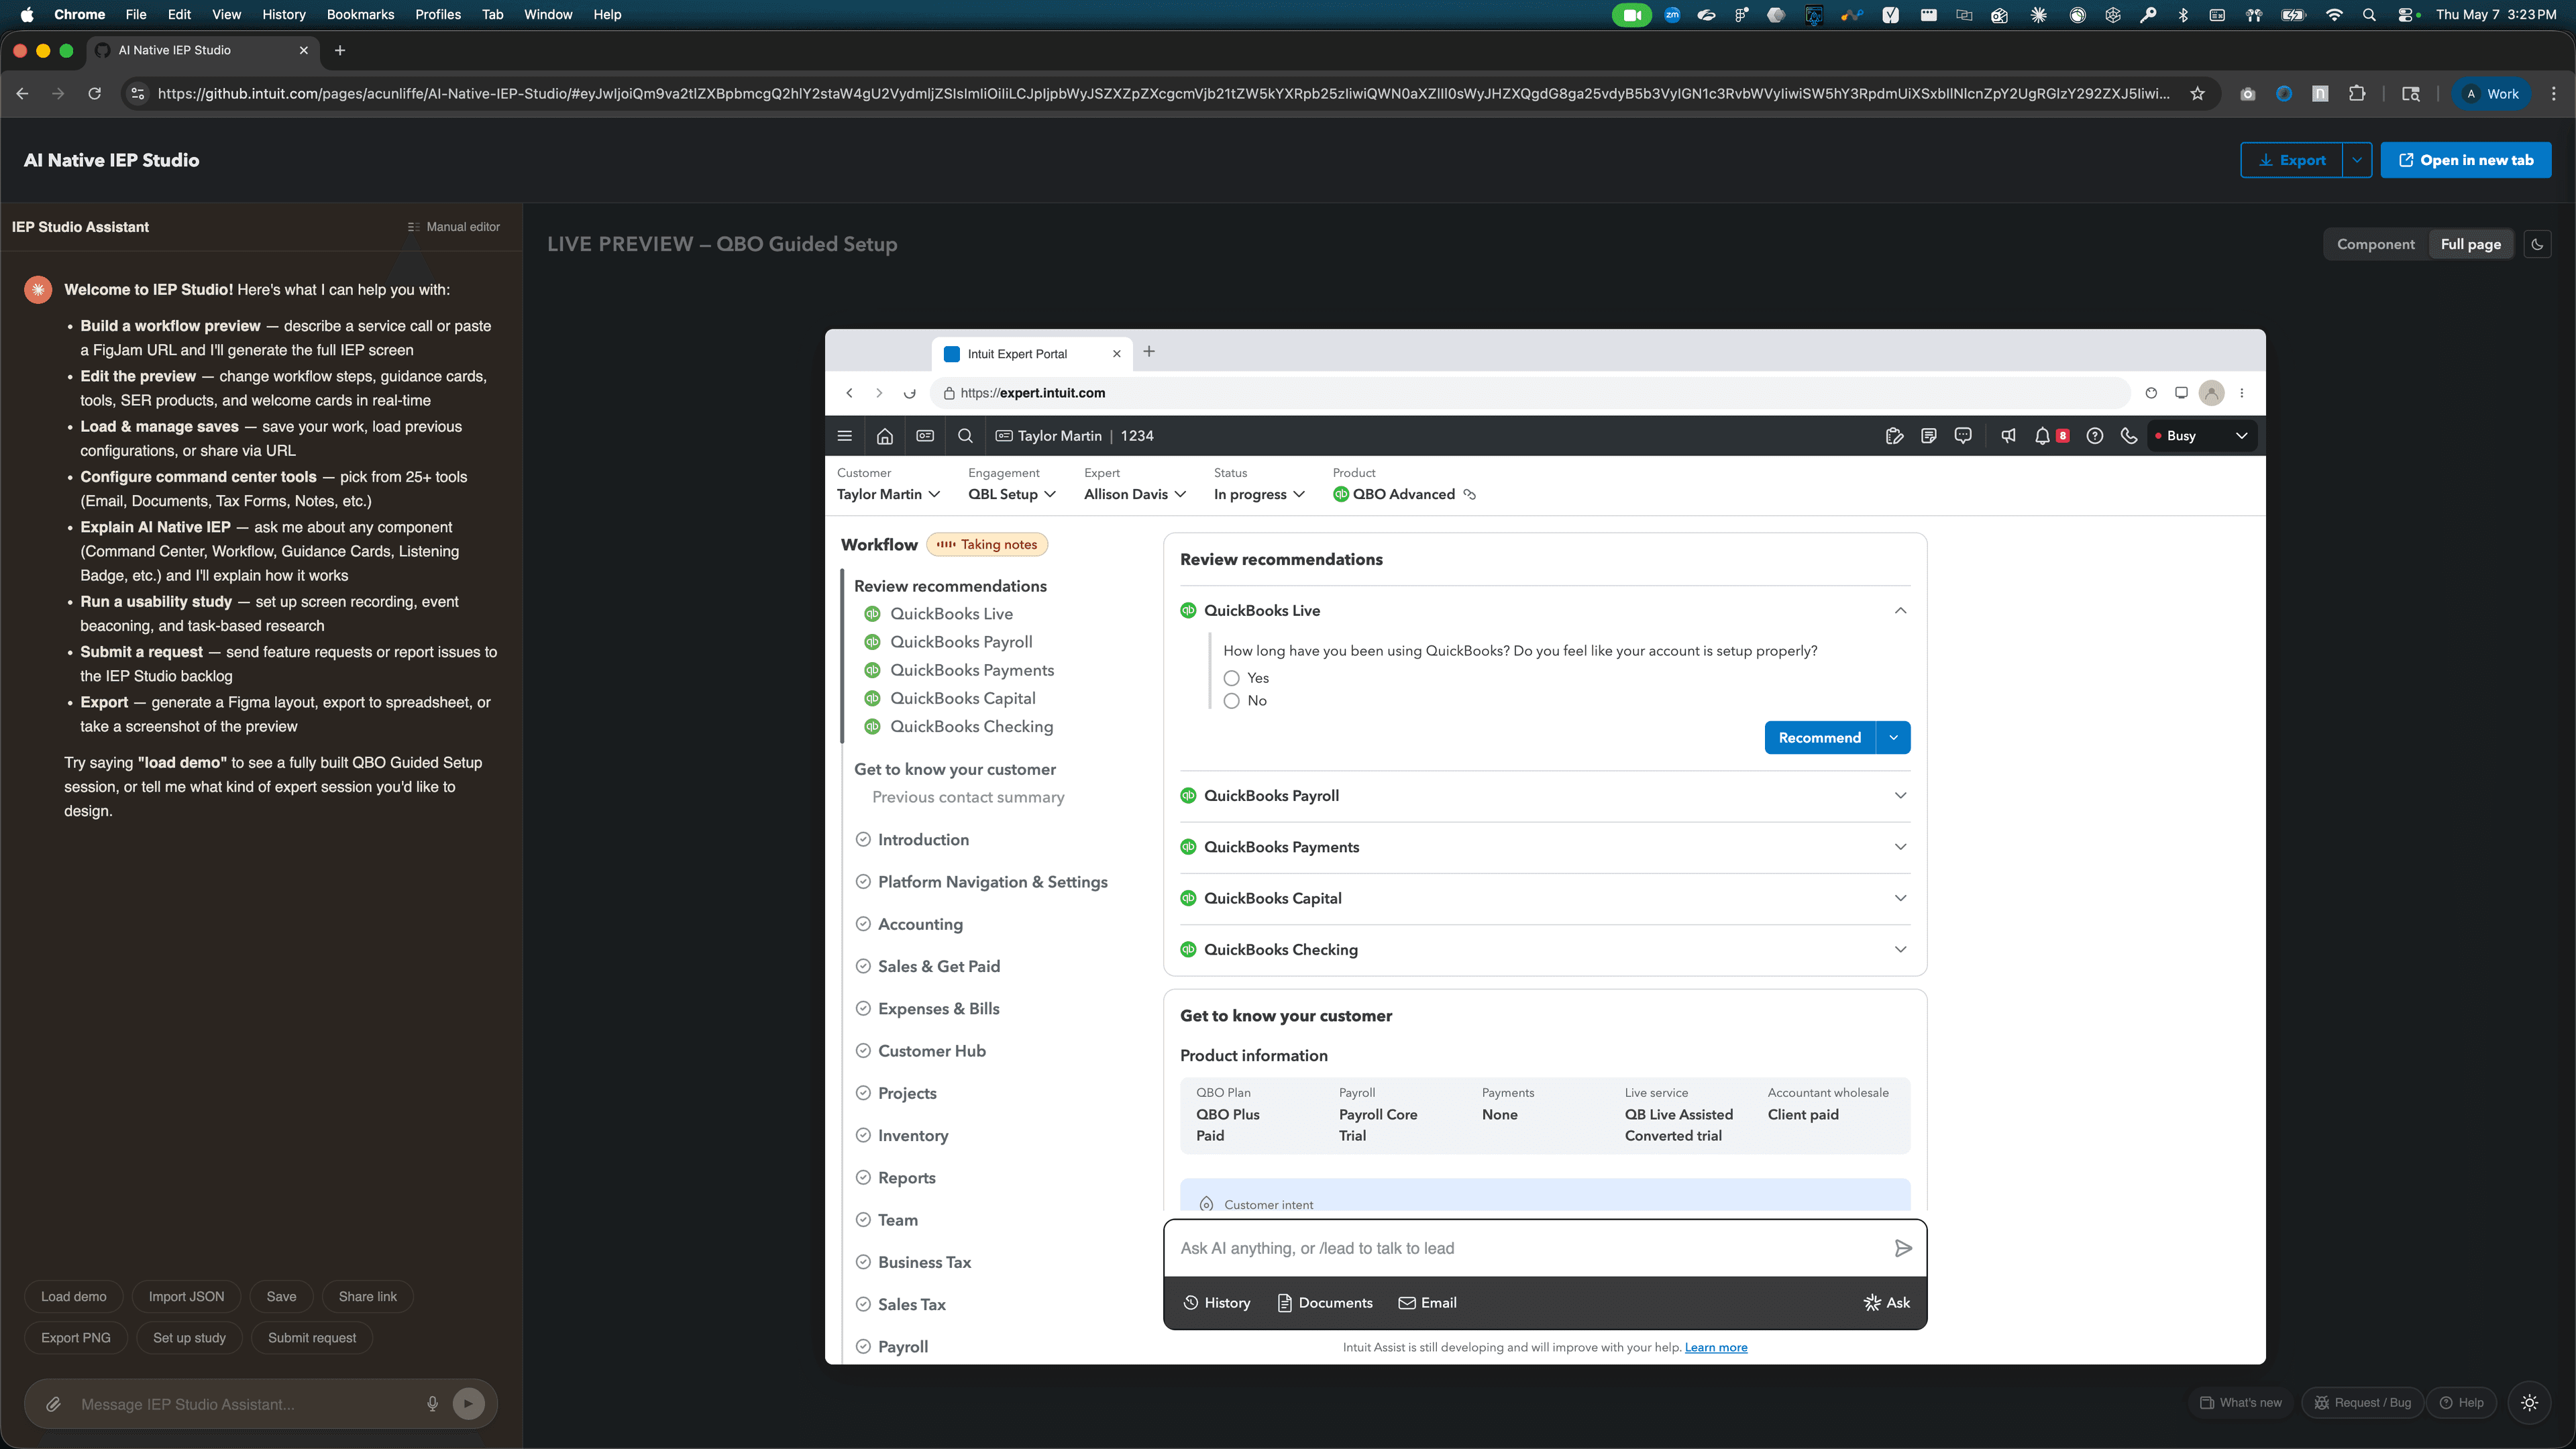The height and width of the screenshot is (1449, 2576).
Task: Start voice input with microphone icon
Action: 432,1404
